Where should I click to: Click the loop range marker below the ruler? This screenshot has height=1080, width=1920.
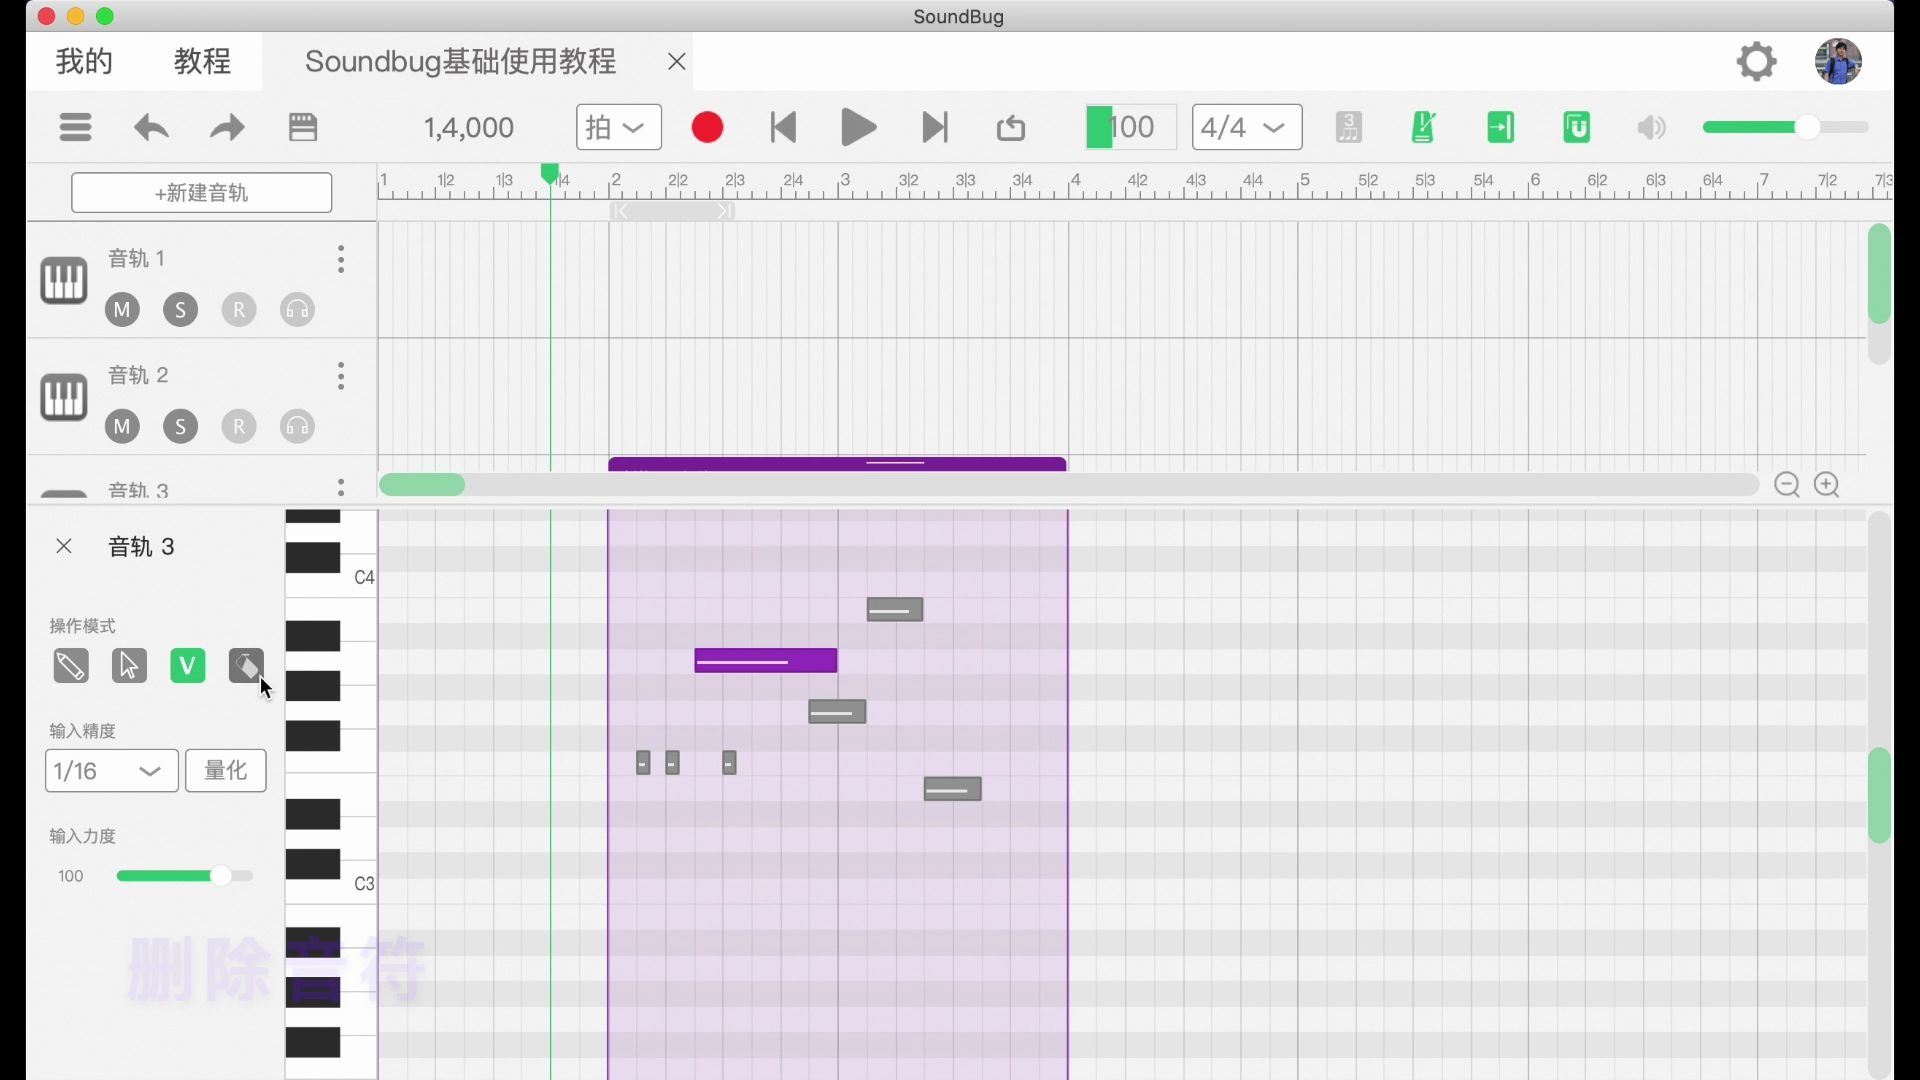coord(672,211)
